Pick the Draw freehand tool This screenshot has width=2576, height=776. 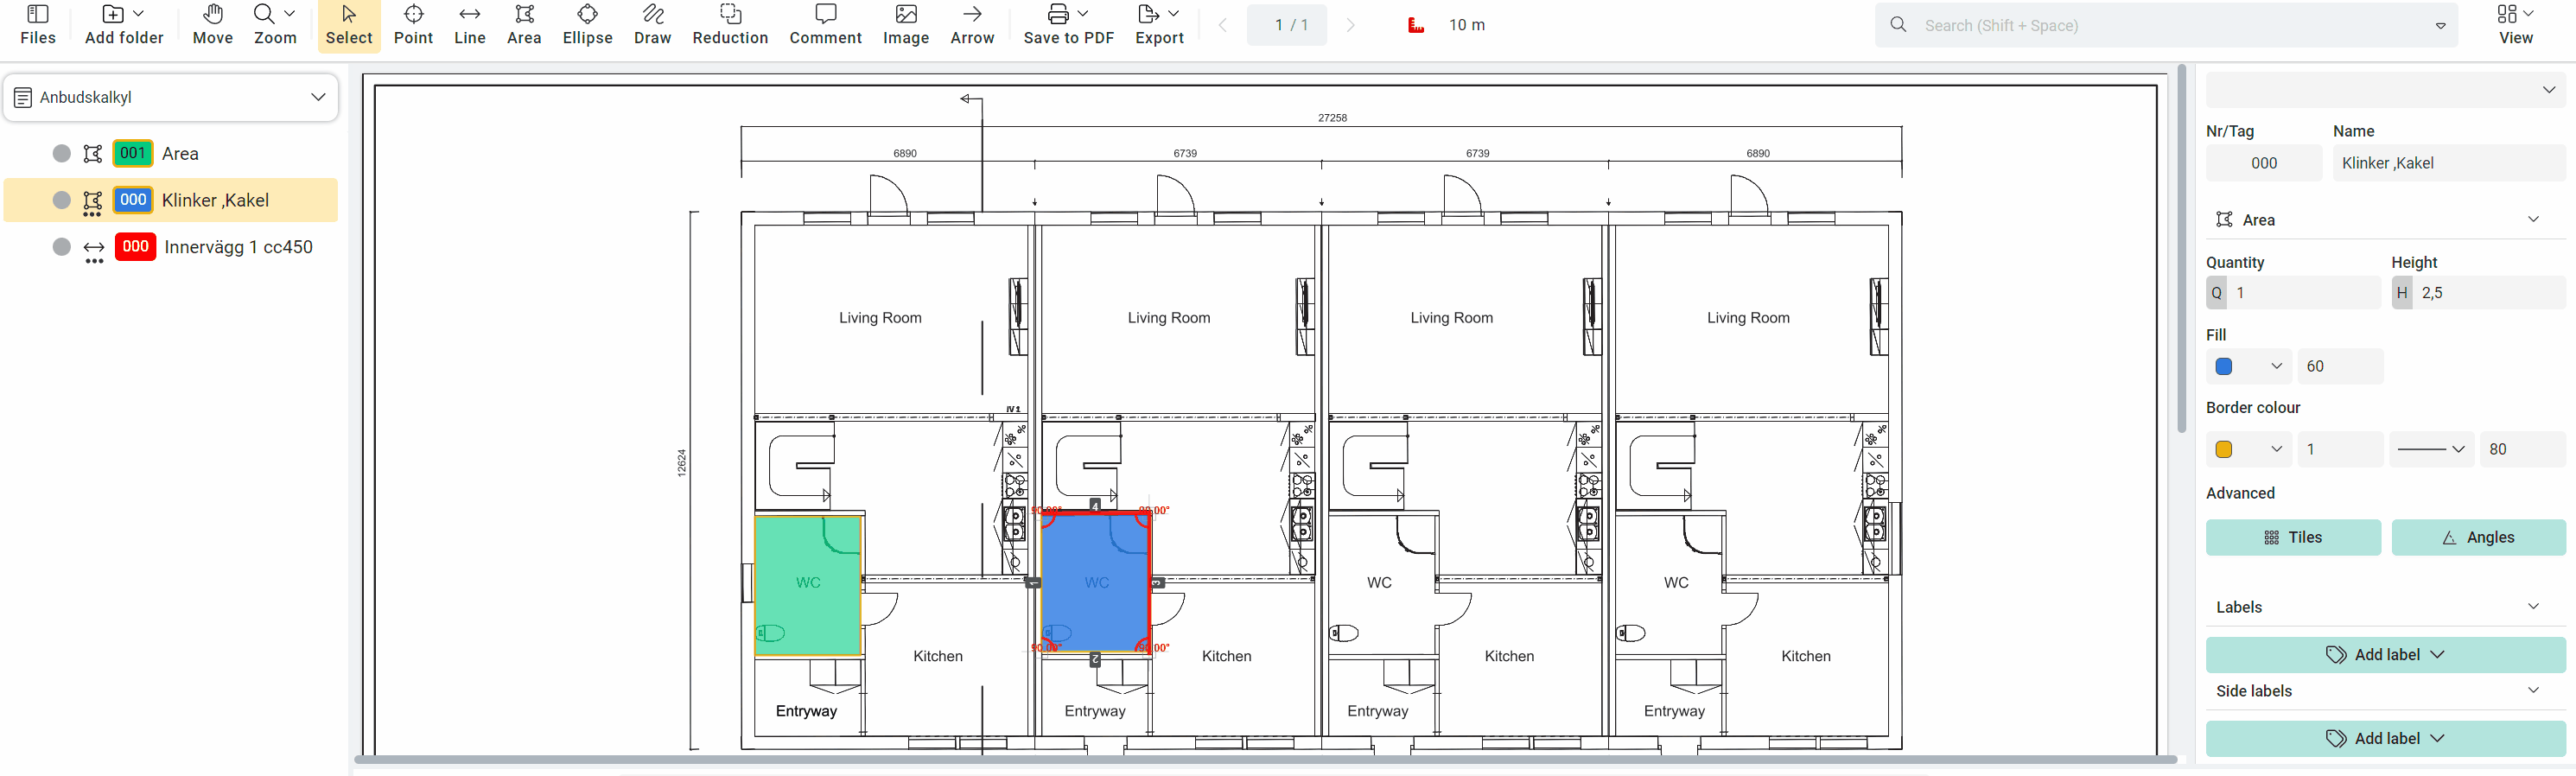[652, 25]
